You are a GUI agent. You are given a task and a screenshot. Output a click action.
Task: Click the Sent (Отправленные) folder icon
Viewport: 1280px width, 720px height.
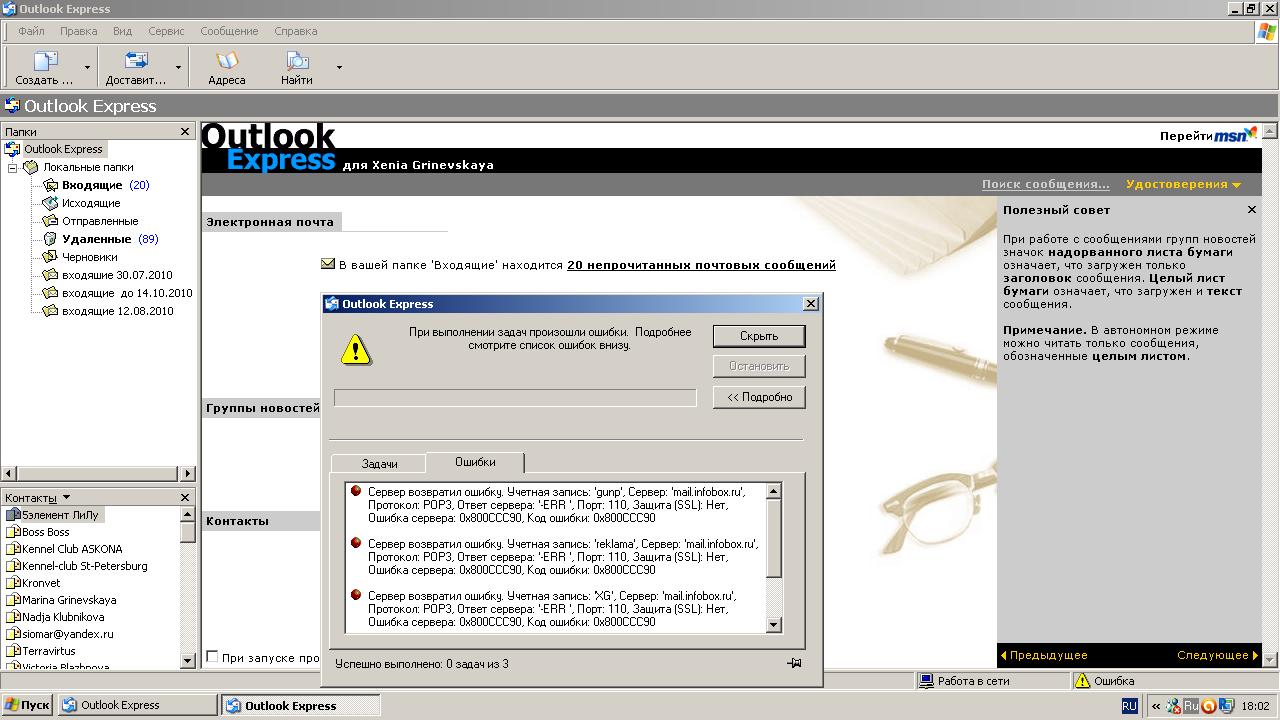point(50,221)
